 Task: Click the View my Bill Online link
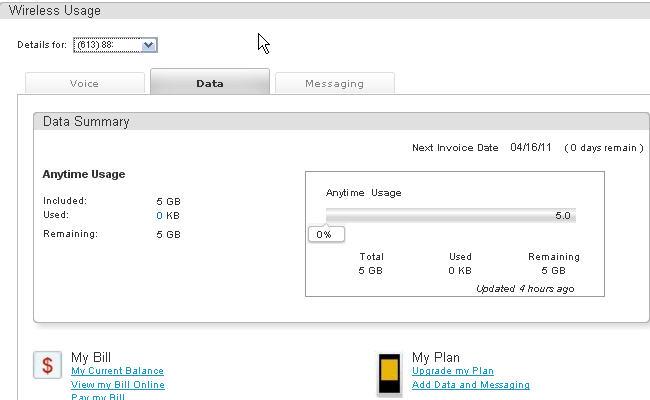[x=118, y=385]
